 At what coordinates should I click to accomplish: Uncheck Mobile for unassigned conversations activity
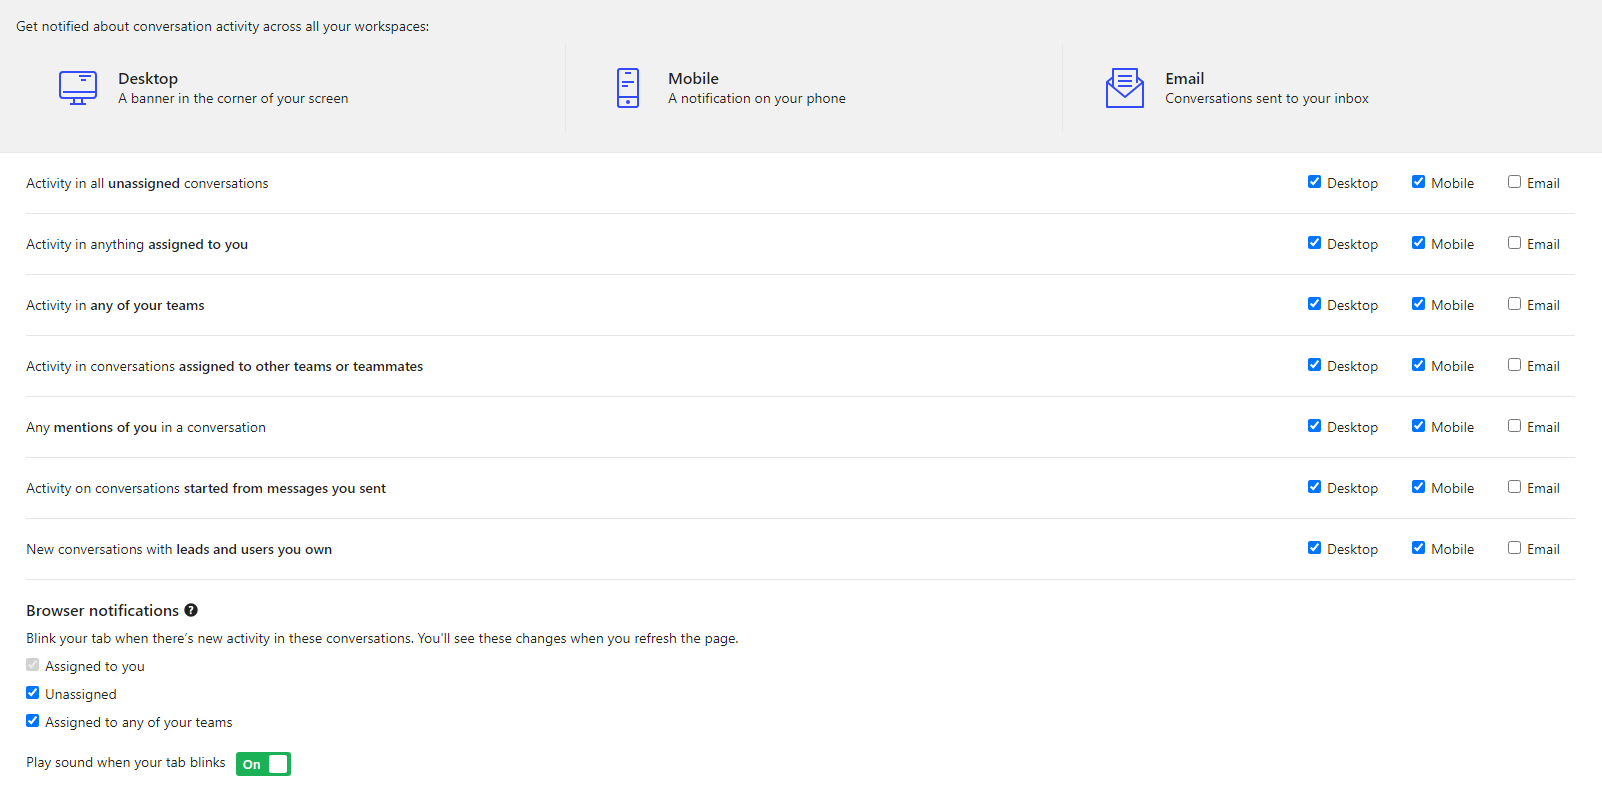pos(1418,182)
